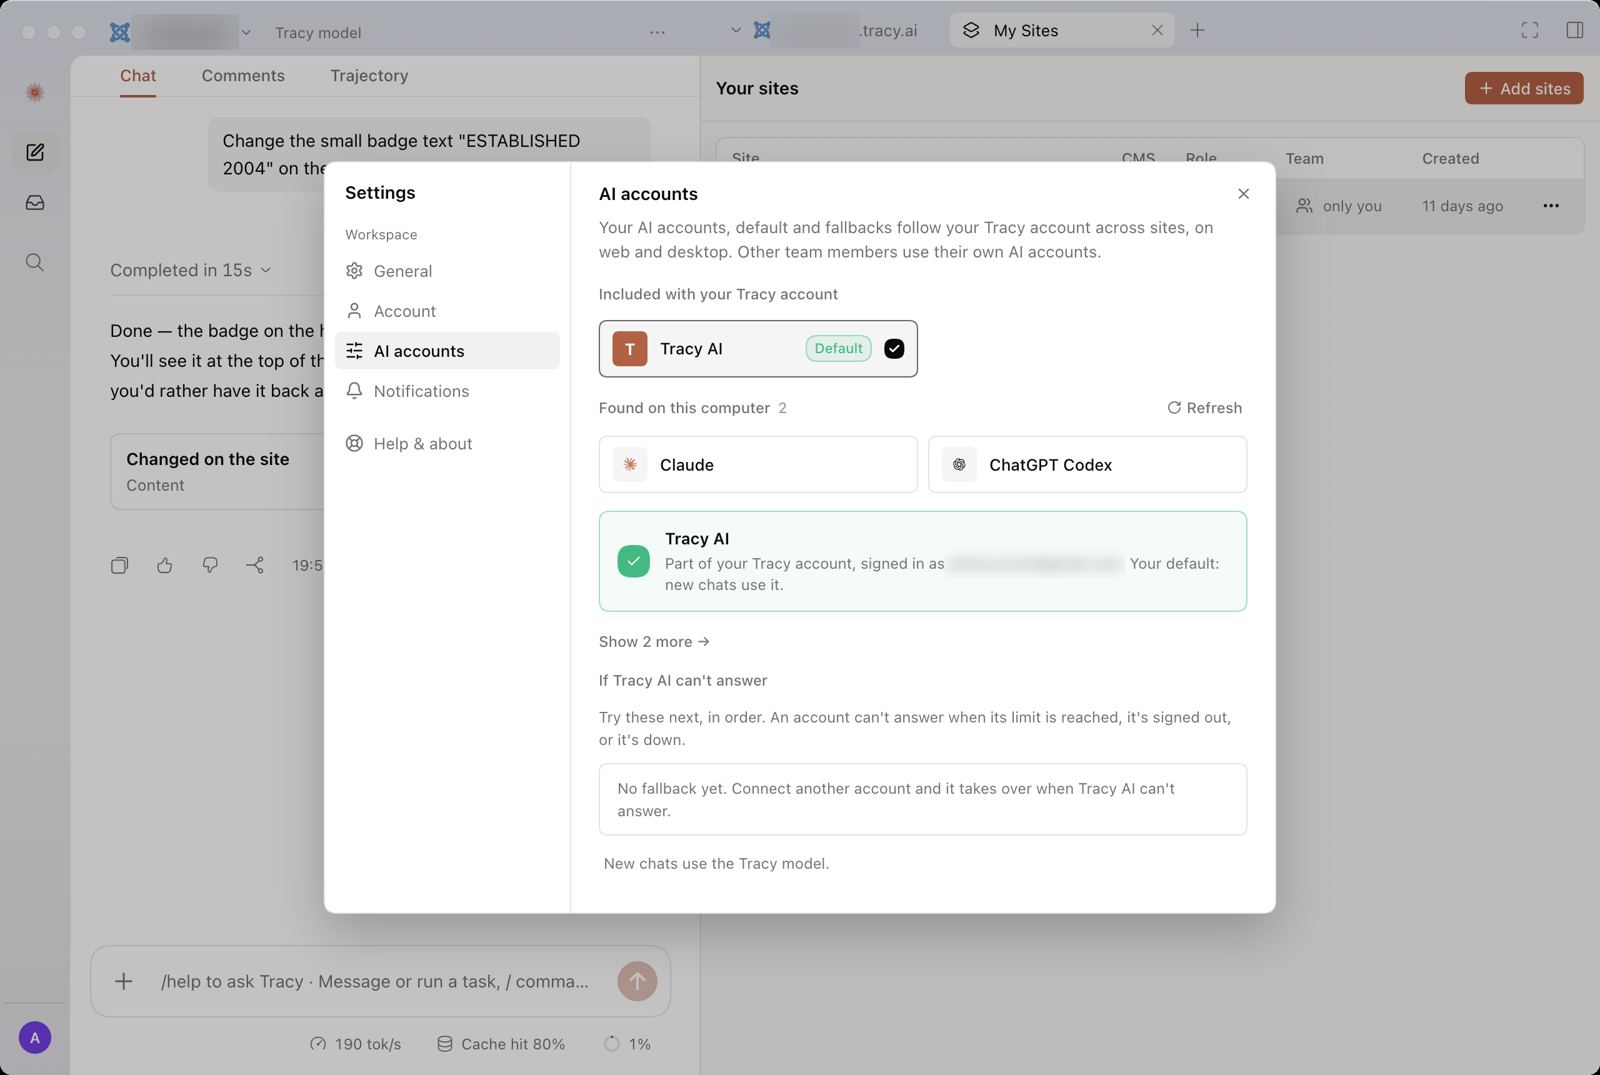The image size is (1600, 1075).
Task: Switch to the Trajectory tab
Action: click(369, 76)
